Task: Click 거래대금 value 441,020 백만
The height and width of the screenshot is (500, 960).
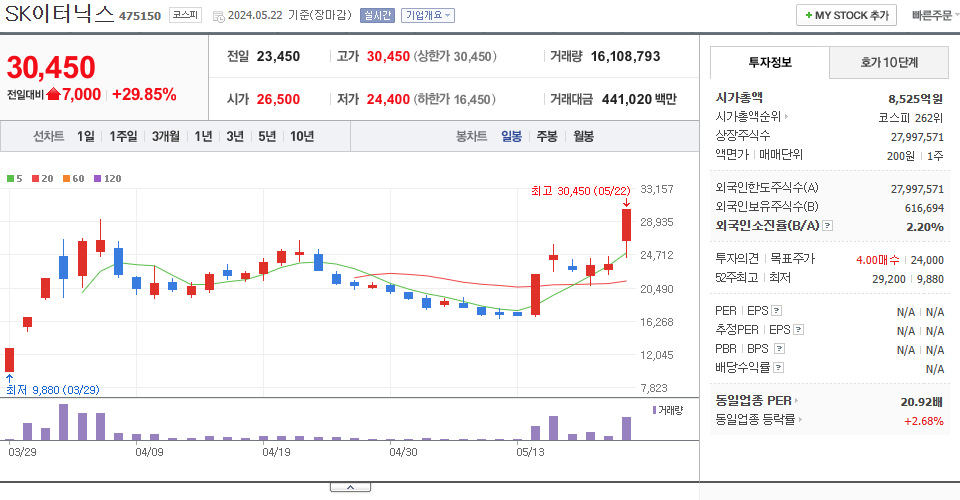Action: tap(639, 100)
